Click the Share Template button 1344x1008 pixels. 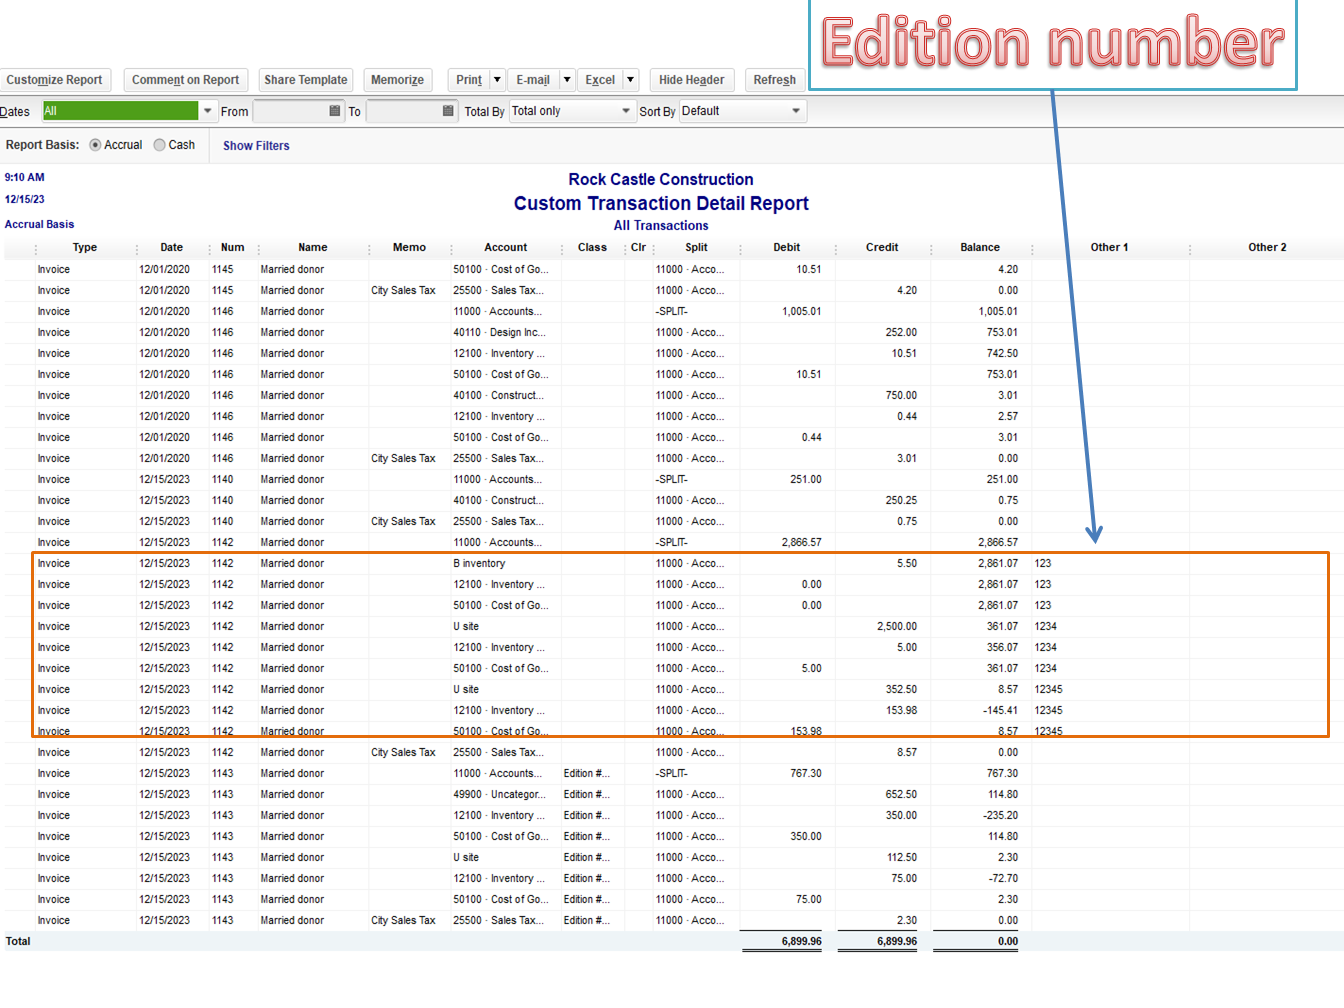pos(305,80)
